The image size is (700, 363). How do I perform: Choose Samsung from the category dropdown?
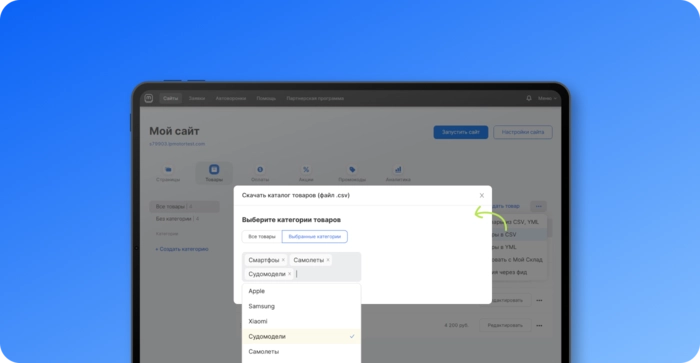pyautogui.click(x=301, y=306)
